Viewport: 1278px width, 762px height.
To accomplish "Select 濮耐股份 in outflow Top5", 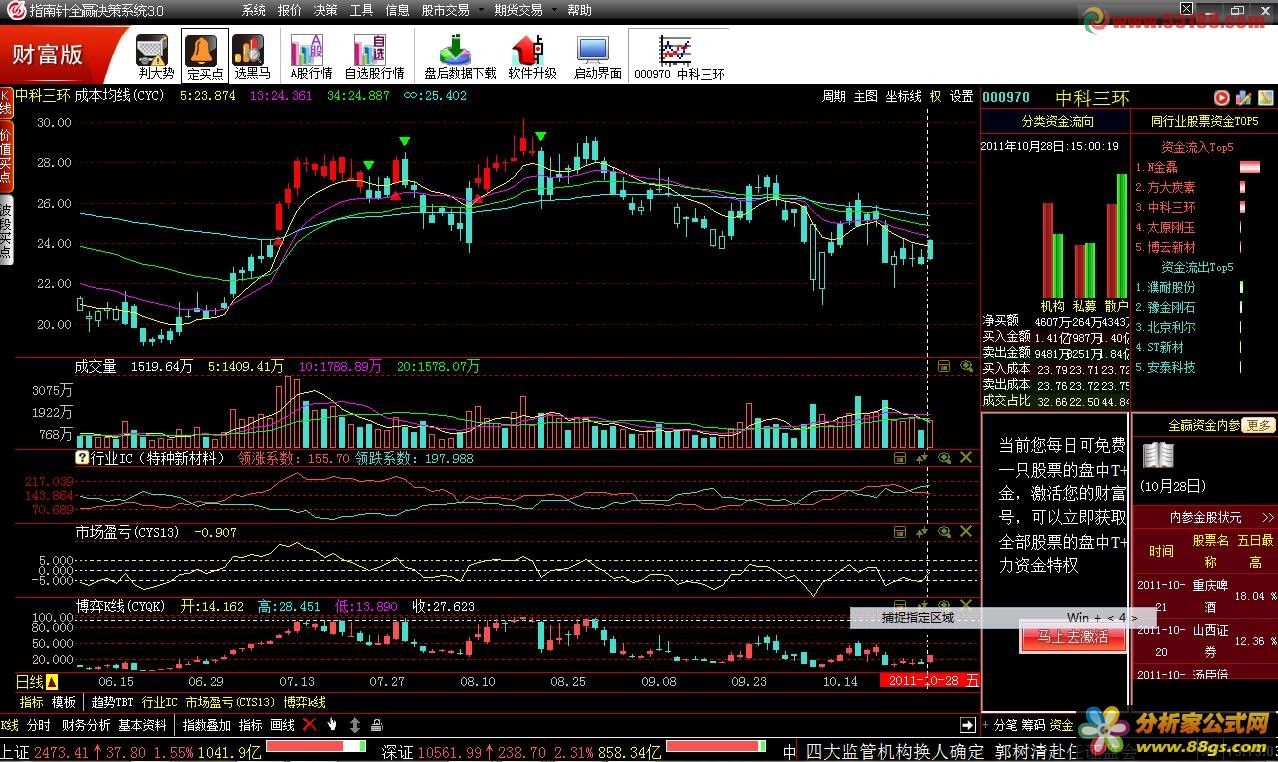I will 1170,287.
